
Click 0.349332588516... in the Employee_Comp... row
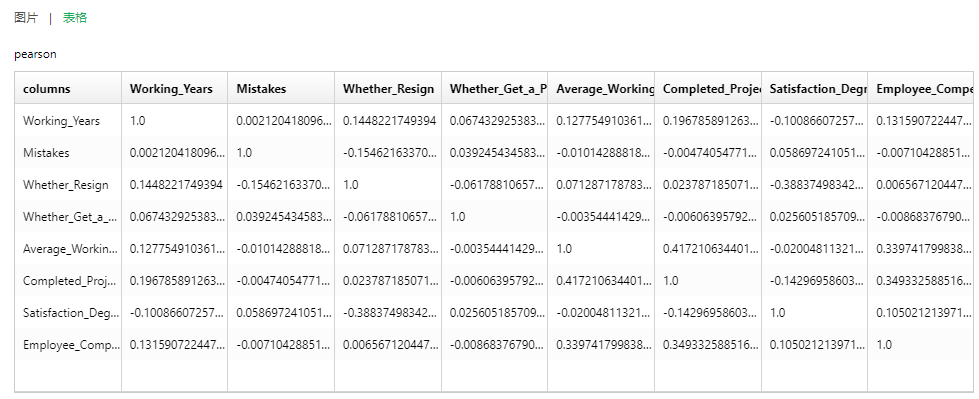tap(711, 344)
